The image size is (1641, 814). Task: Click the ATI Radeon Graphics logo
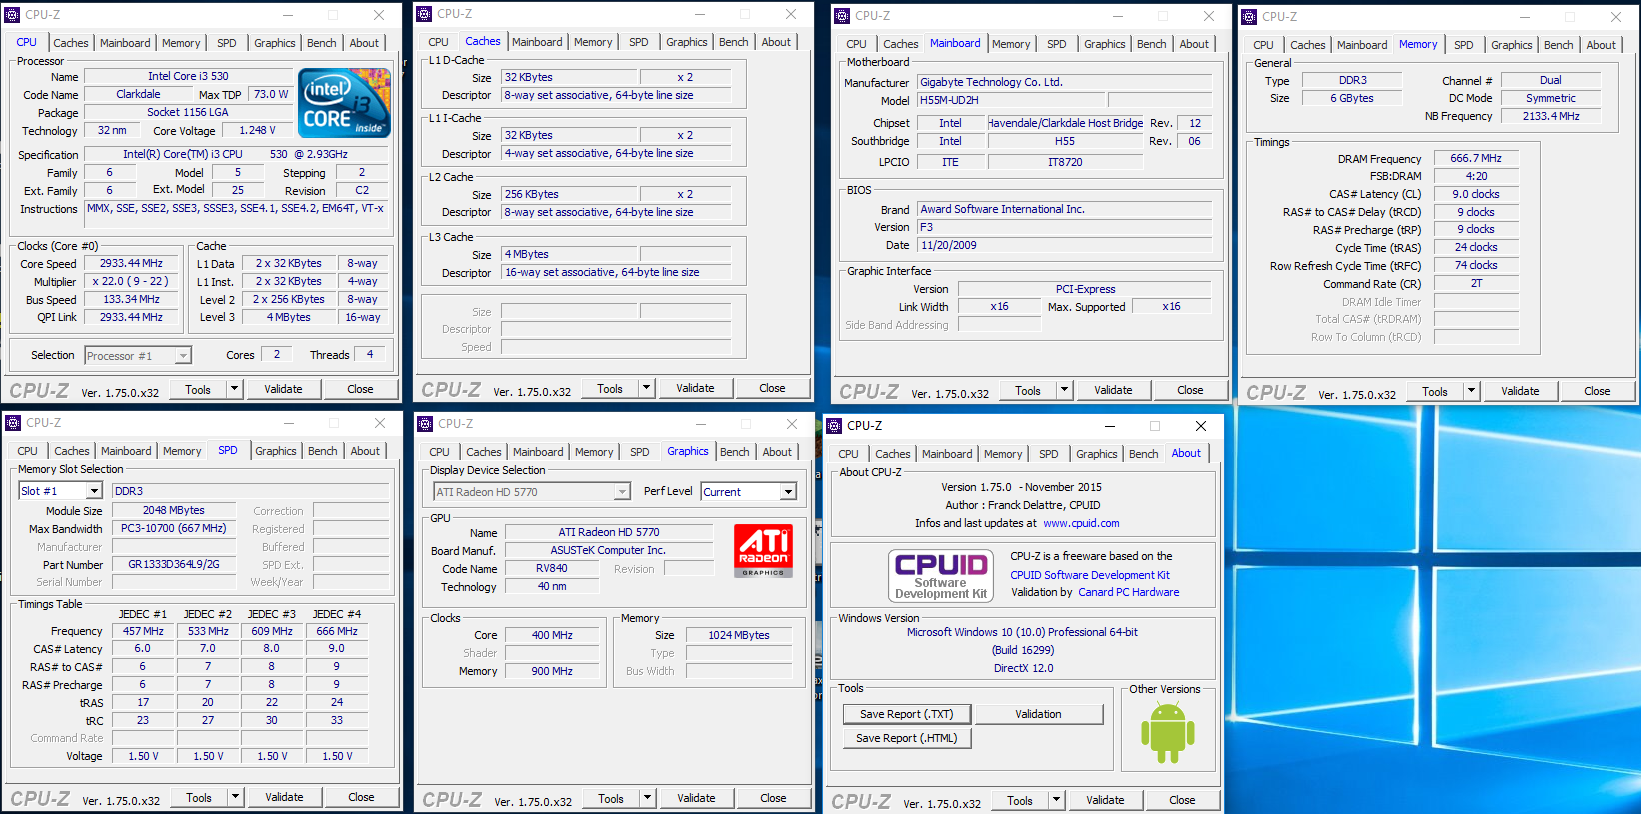[764, 551]
